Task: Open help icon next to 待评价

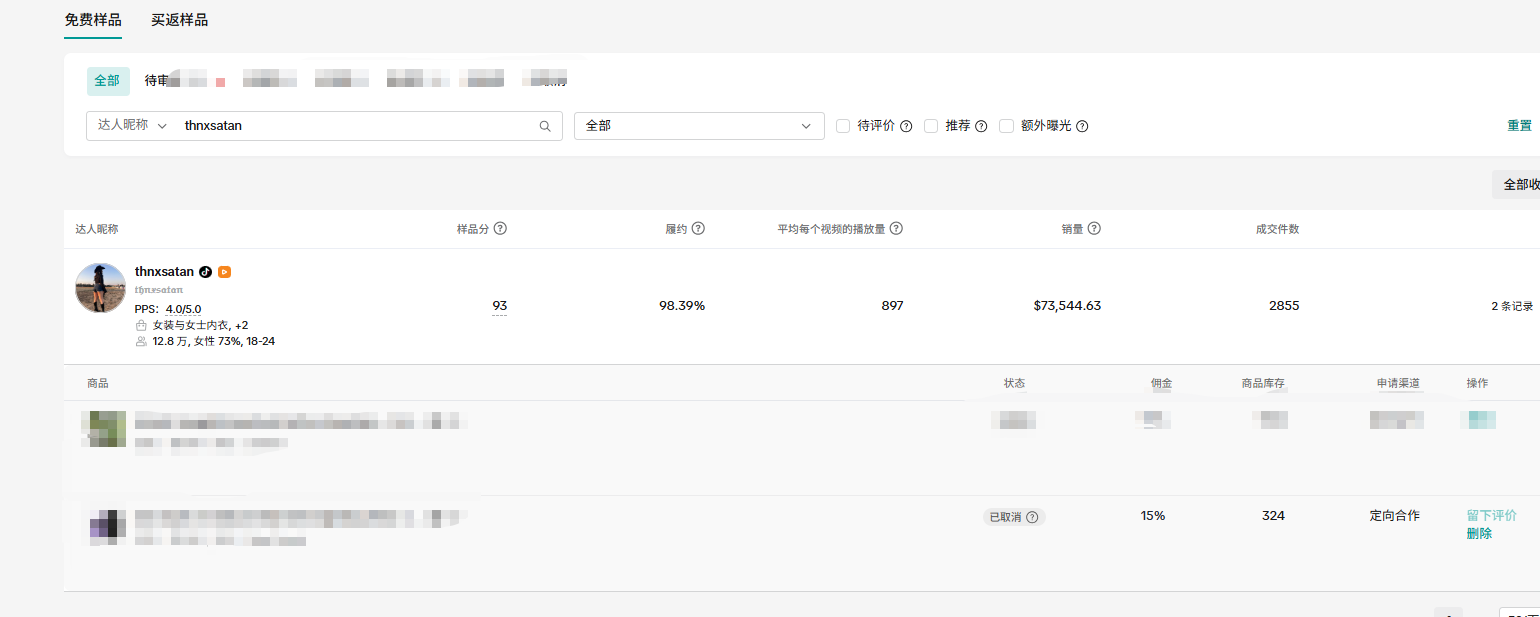Action: [x=906, y=126]
